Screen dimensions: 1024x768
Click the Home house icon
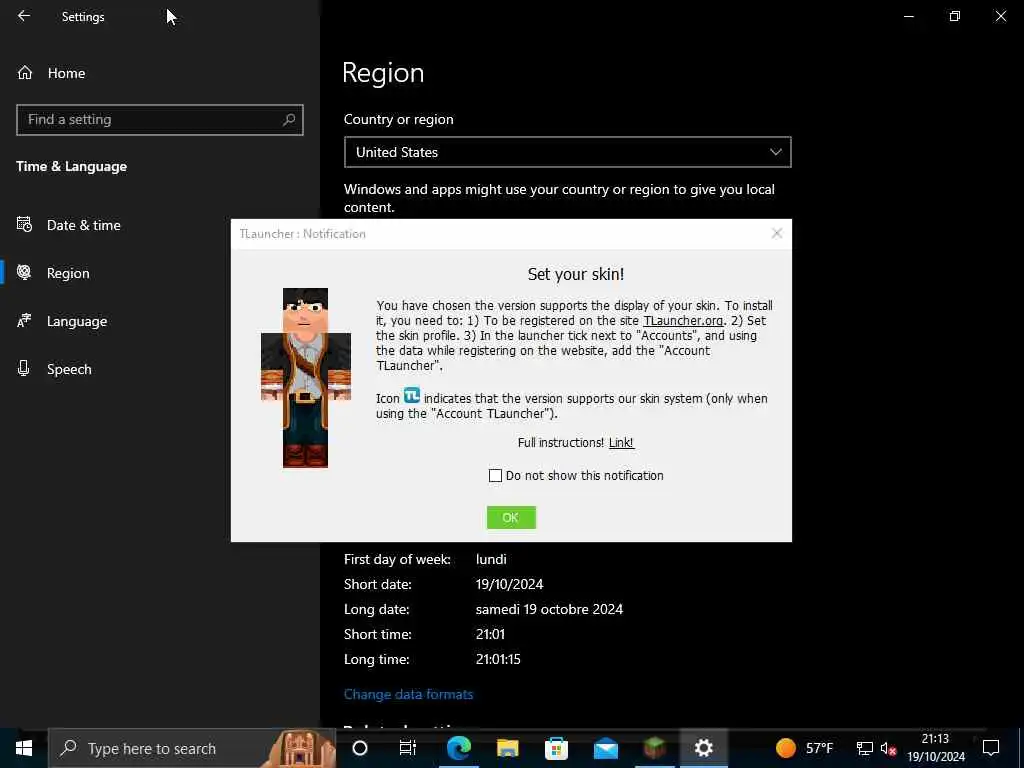point(25,72)
